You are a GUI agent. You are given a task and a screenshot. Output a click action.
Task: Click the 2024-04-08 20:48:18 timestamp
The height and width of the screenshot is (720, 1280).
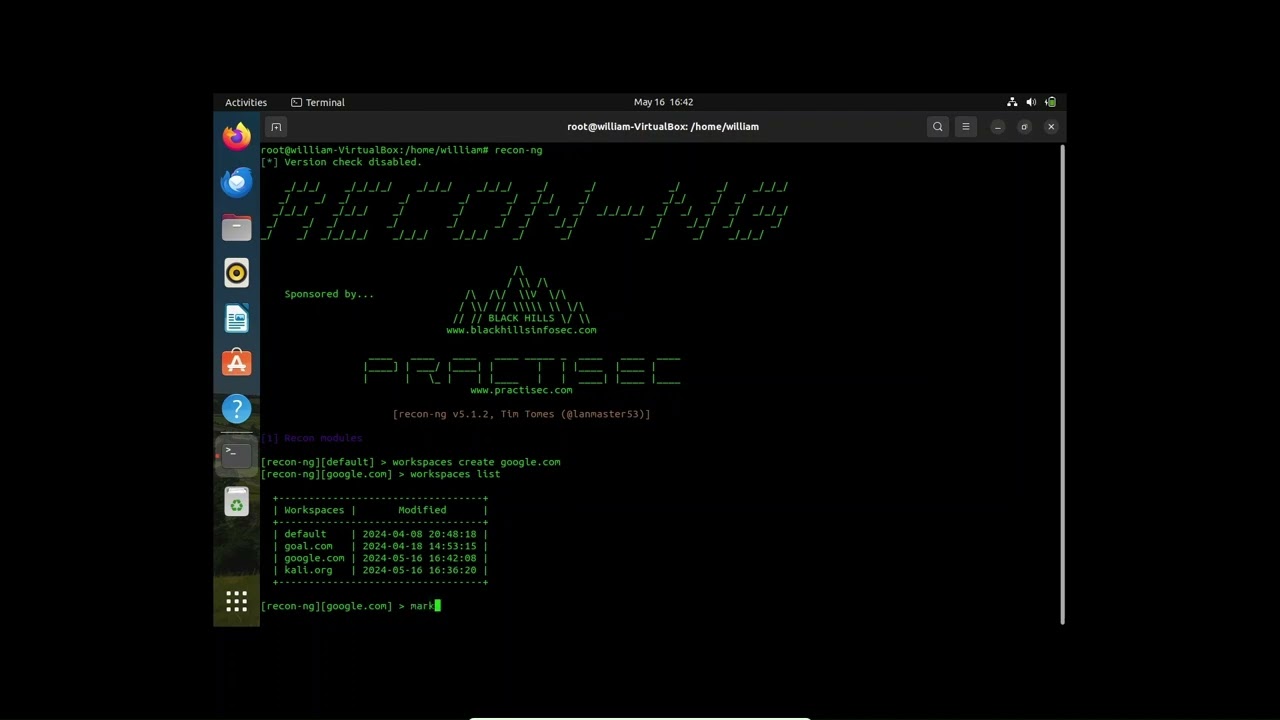pos(419,534)
